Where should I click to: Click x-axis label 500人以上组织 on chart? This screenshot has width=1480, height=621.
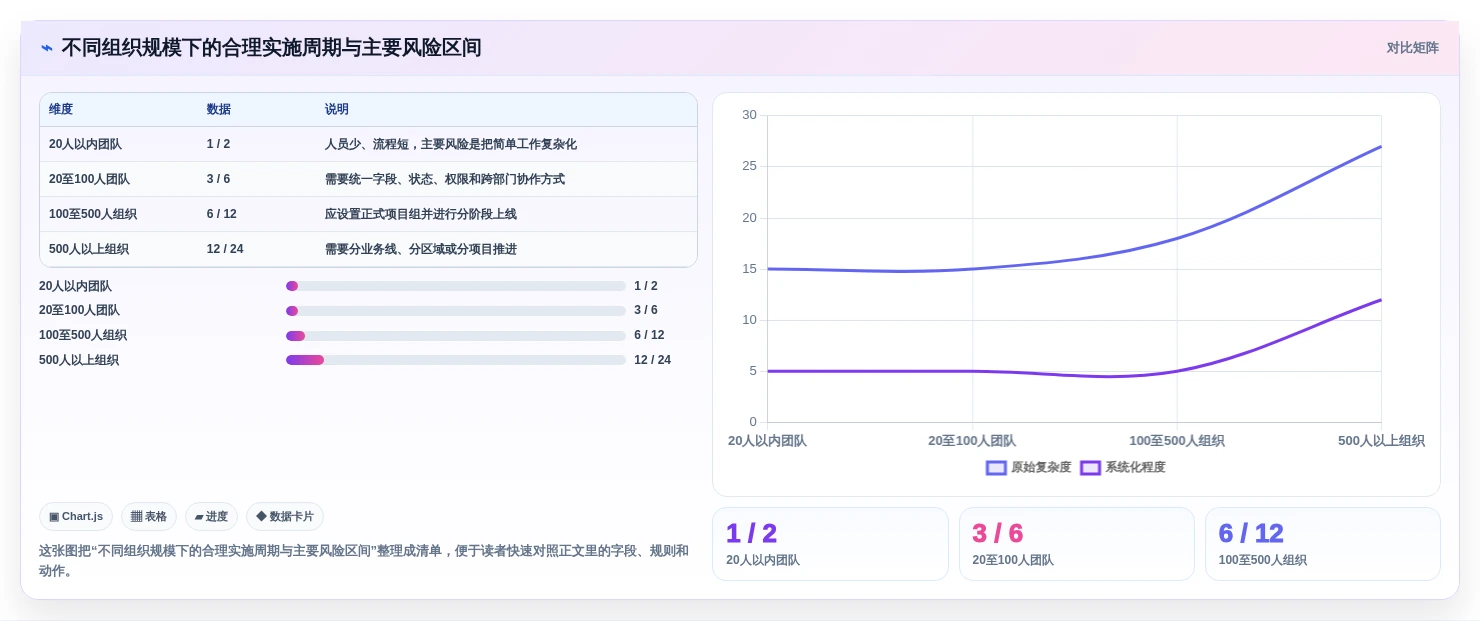click(1381, 441)
